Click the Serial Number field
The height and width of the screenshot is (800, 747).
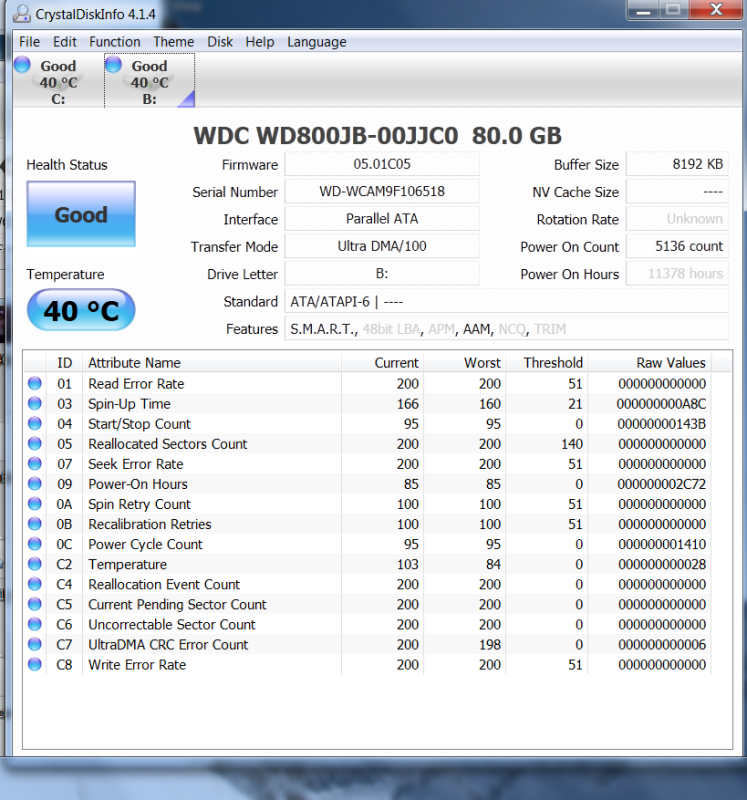click(x=382, y=192)
